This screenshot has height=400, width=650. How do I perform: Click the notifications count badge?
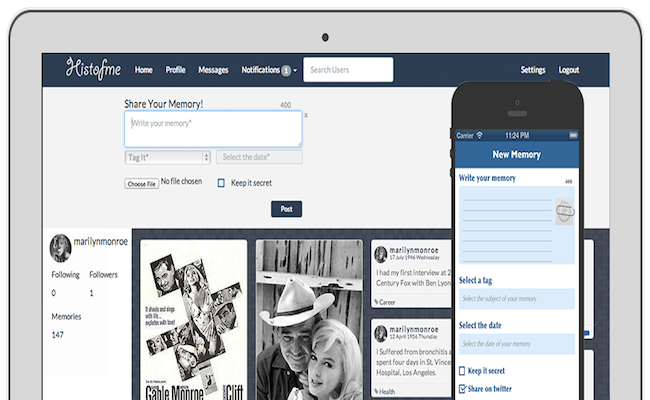click(x=286, y=70)
